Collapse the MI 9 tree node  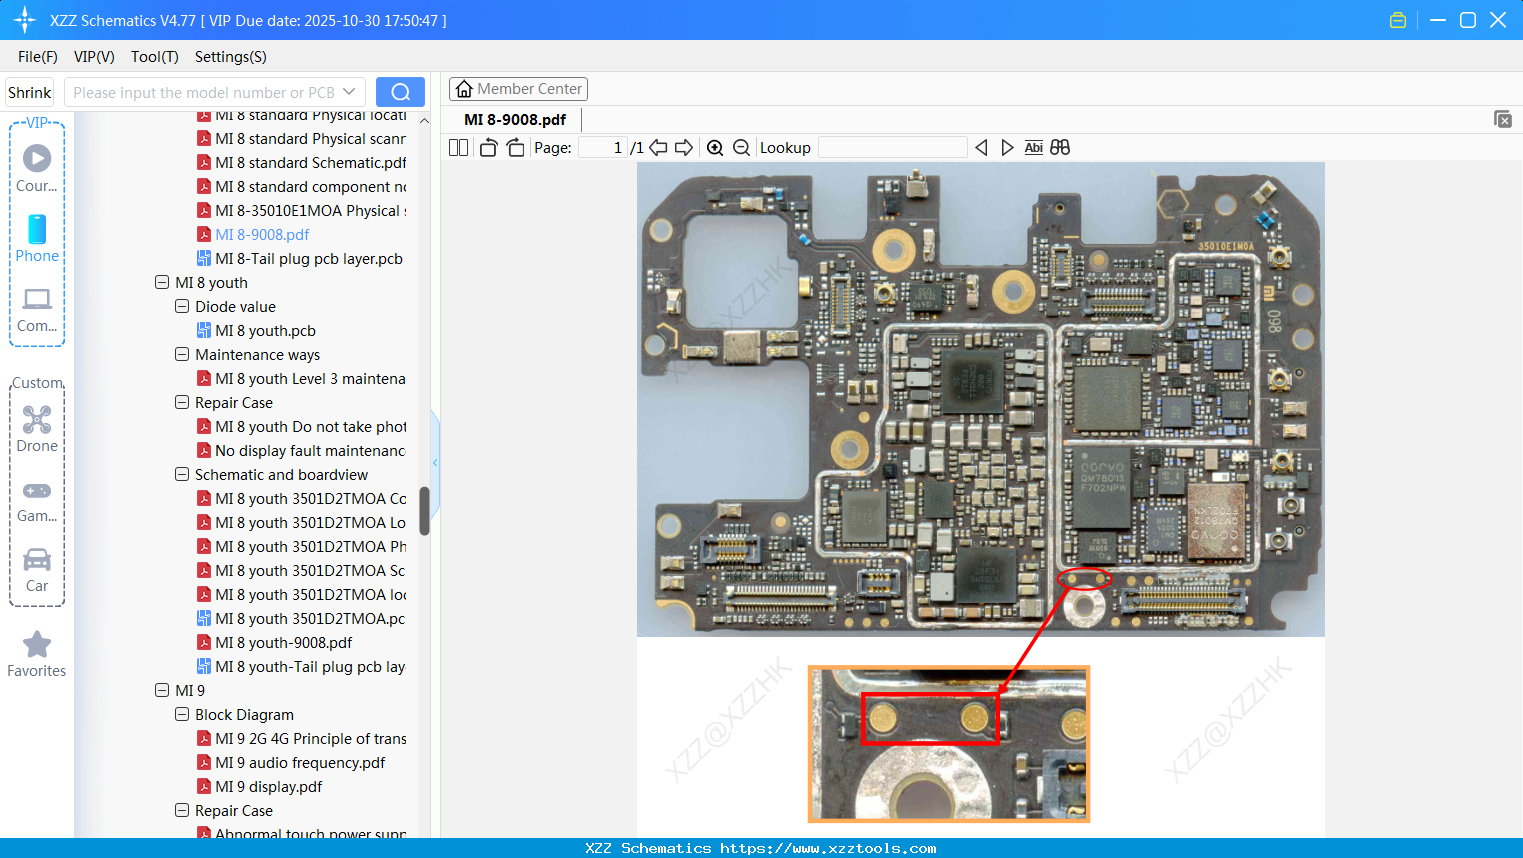pyautogui.click(x=162, y=691)
